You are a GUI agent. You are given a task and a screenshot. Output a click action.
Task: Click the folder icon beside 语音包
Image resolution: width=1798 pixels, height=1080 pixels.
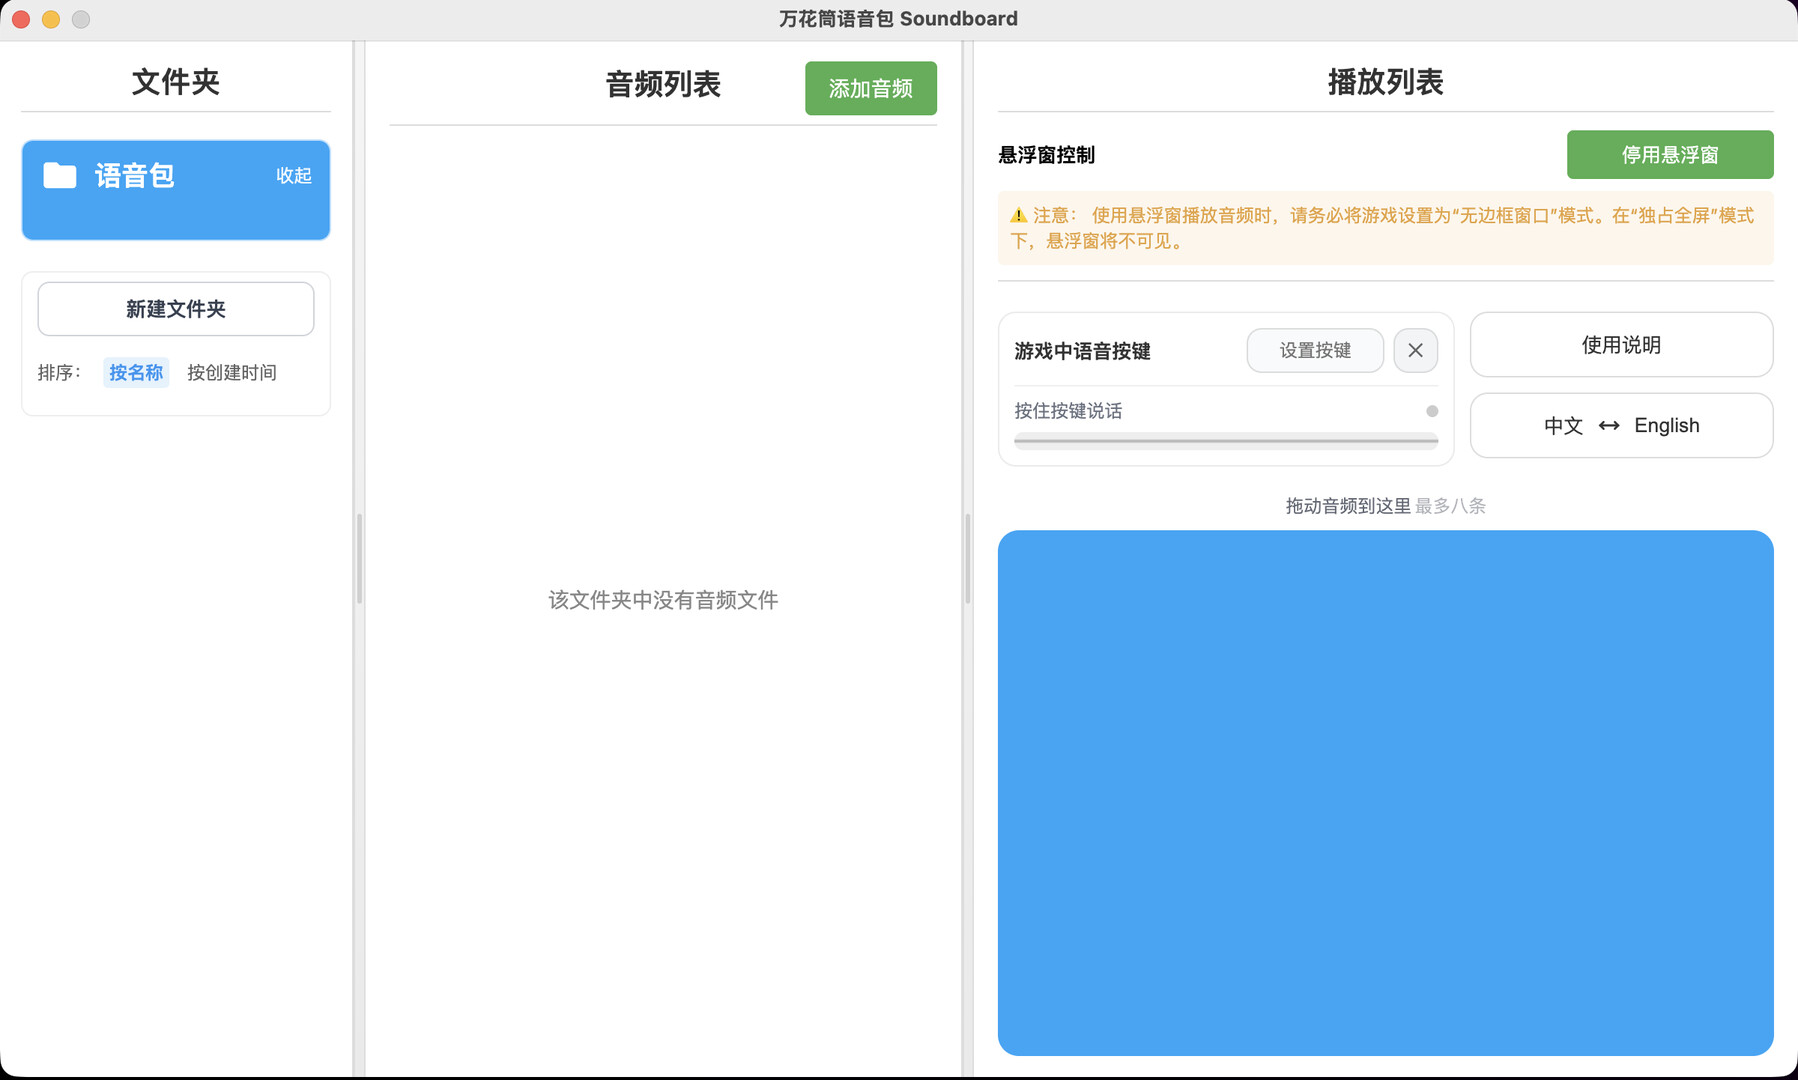coord(60,175)
